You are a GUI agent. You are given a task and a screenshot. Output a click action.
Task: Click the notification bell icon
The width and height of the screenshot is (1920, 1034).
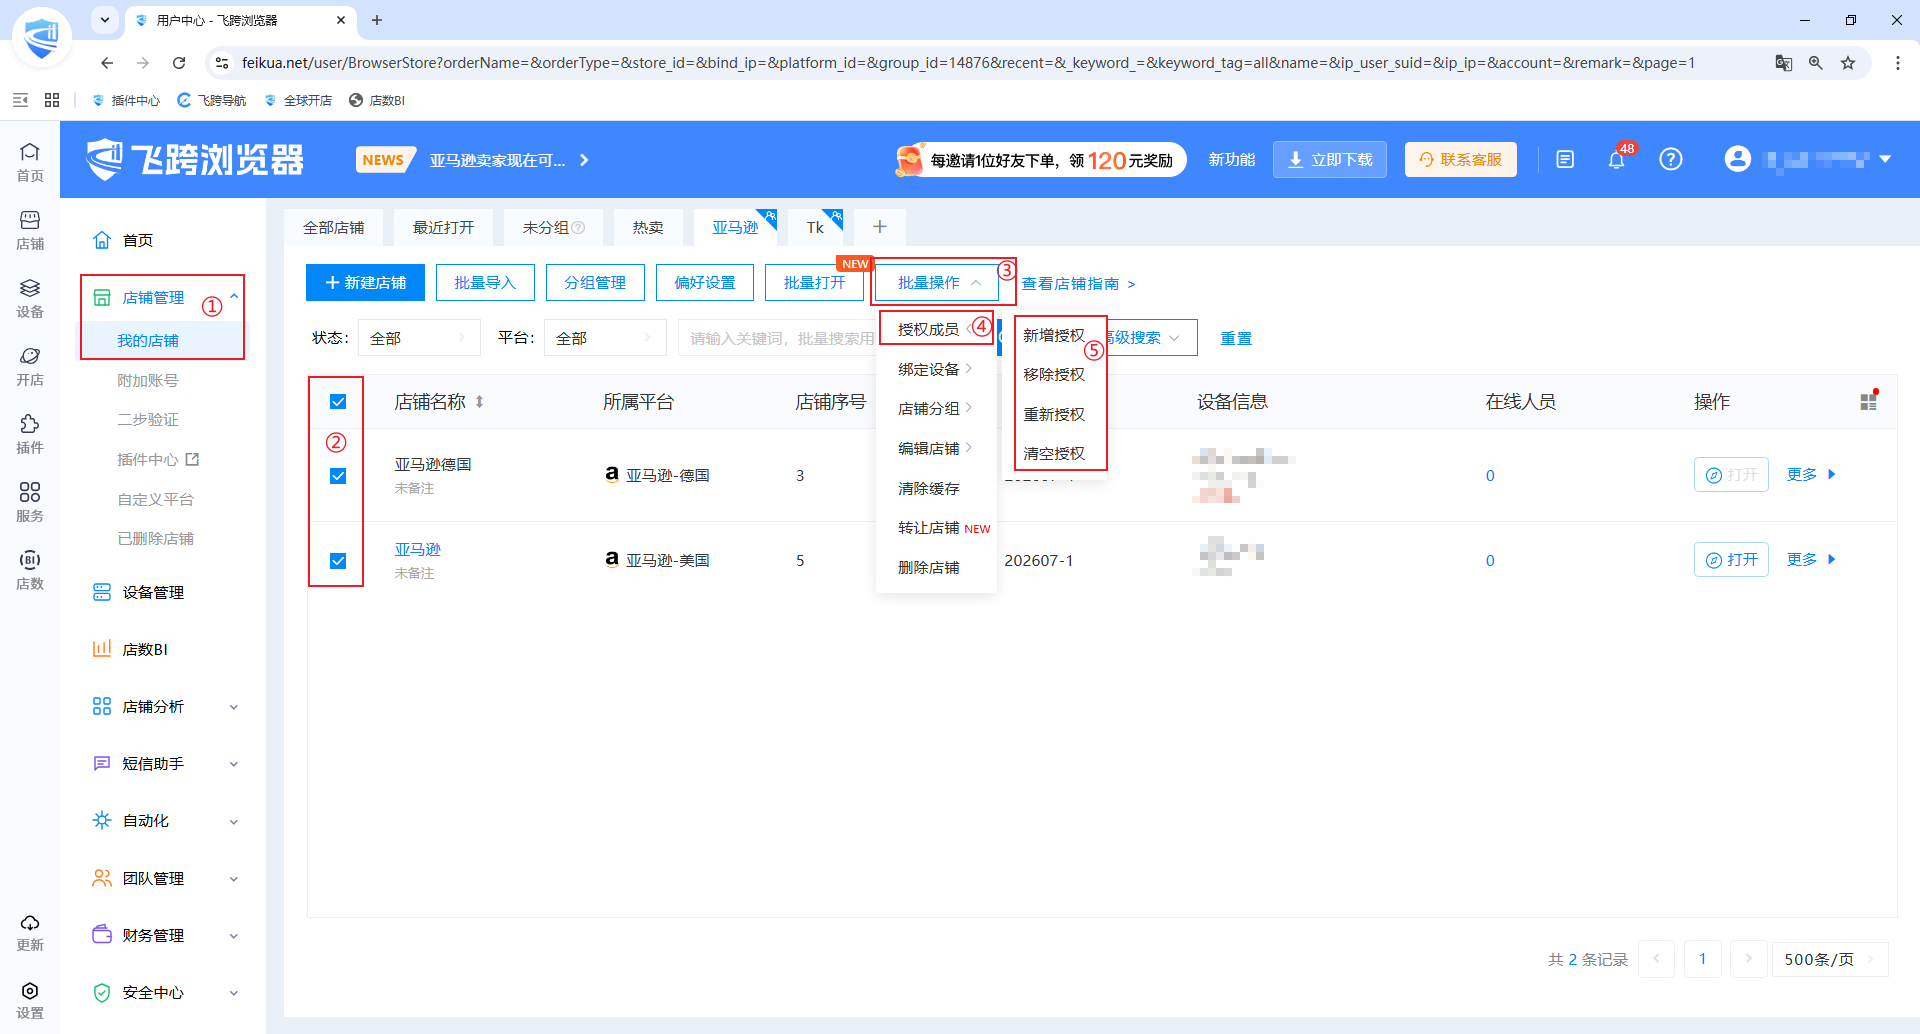(1617, 159)
